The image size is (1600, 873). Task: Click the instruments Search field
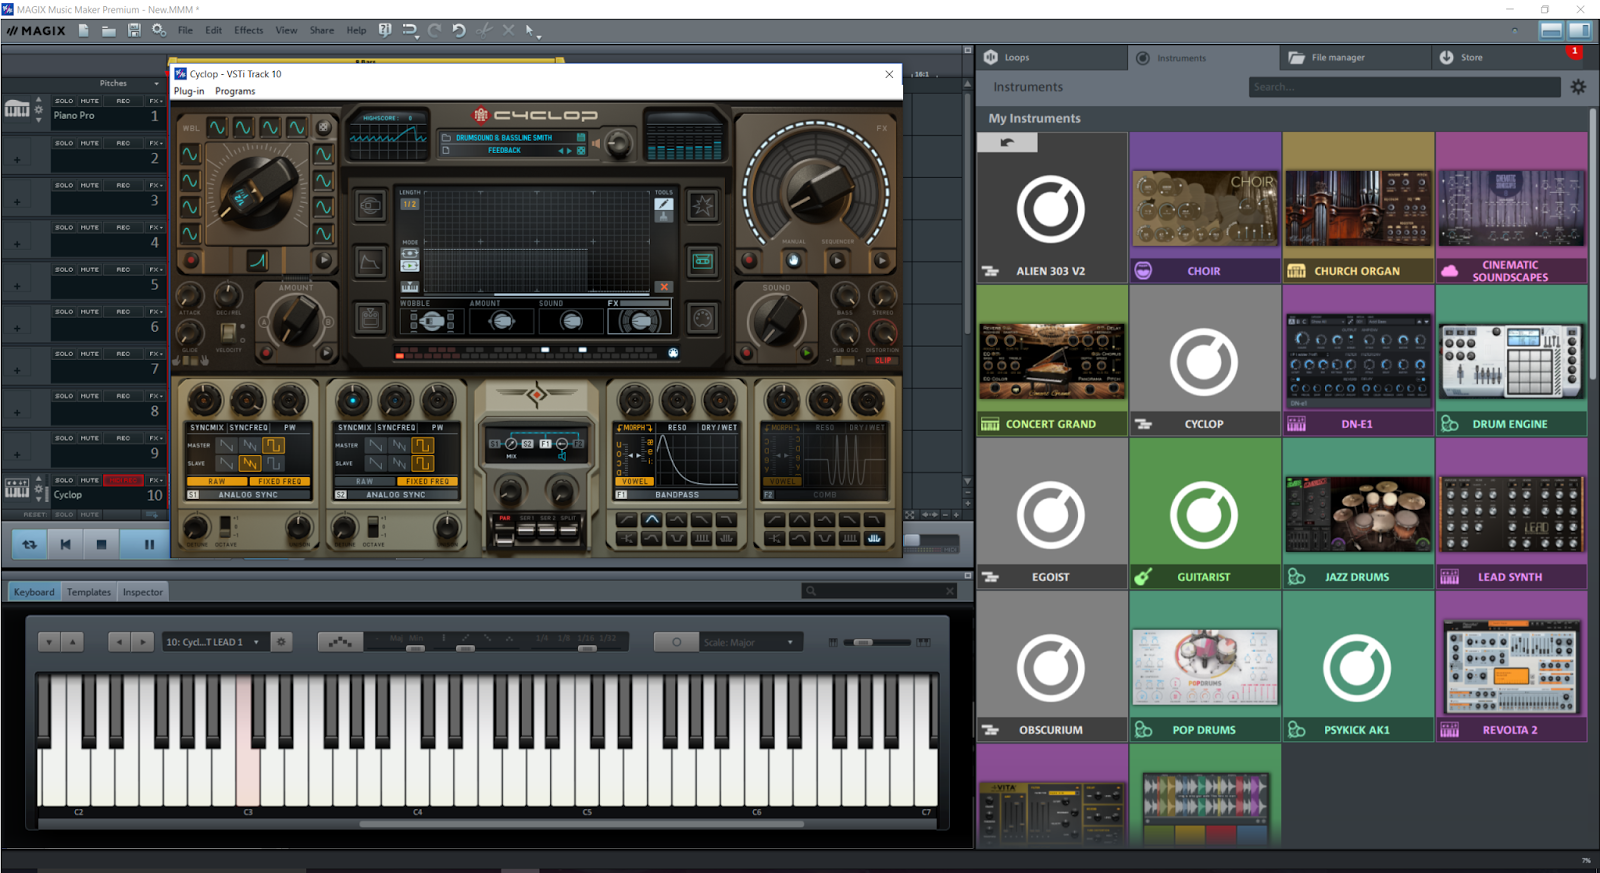pyautogui.click(x=1404, y=87)
